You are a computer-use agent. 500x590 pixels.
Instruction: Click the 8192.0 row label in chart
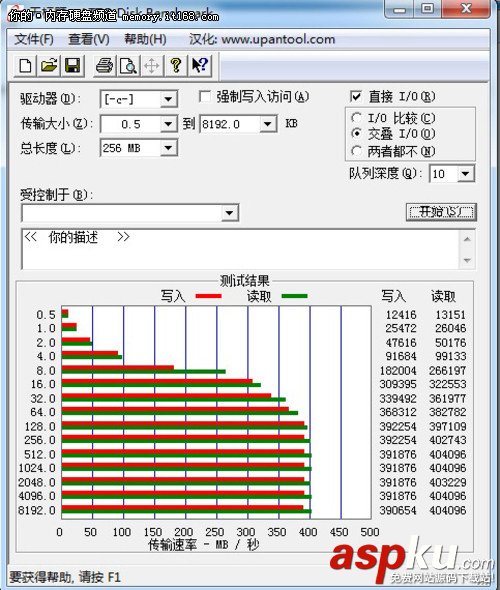37,510
